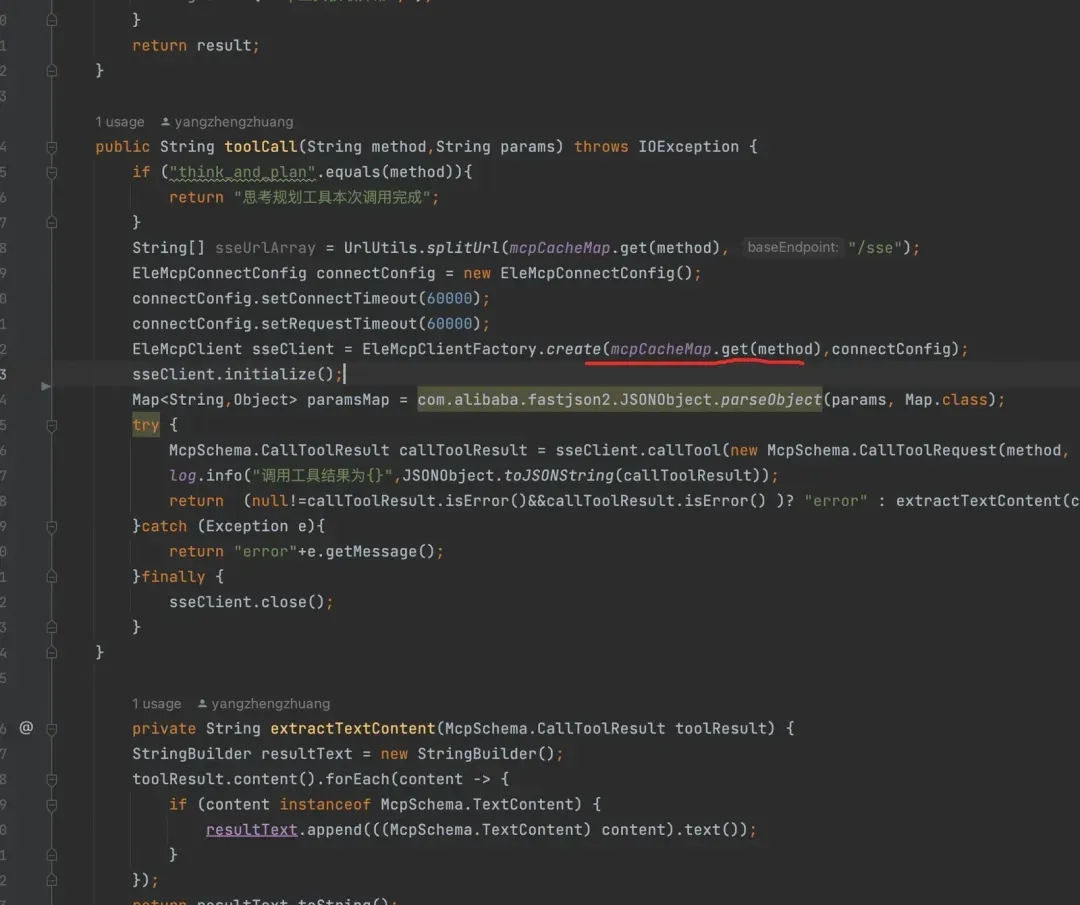Click sseClient.close() statement
Viewport: 1080px width, 905px height.
[x=251, y=603]
